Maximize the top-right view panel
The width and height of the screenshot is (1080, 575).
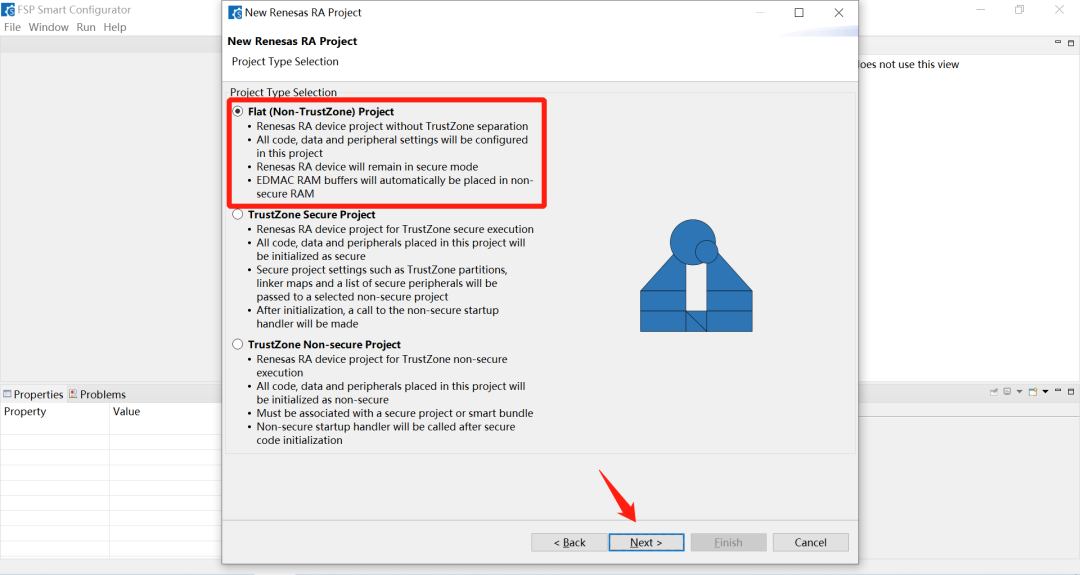[1070, 42]
